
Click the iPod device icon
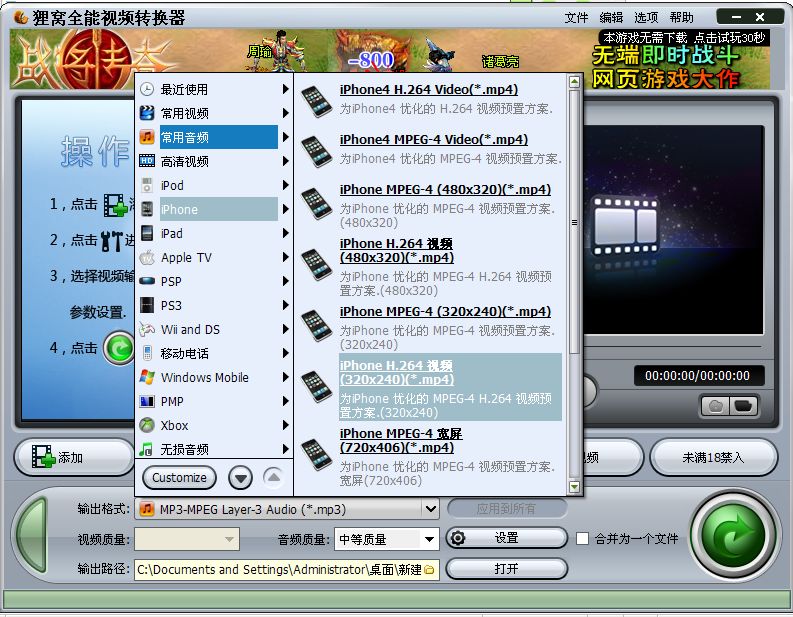coord(147,185)
